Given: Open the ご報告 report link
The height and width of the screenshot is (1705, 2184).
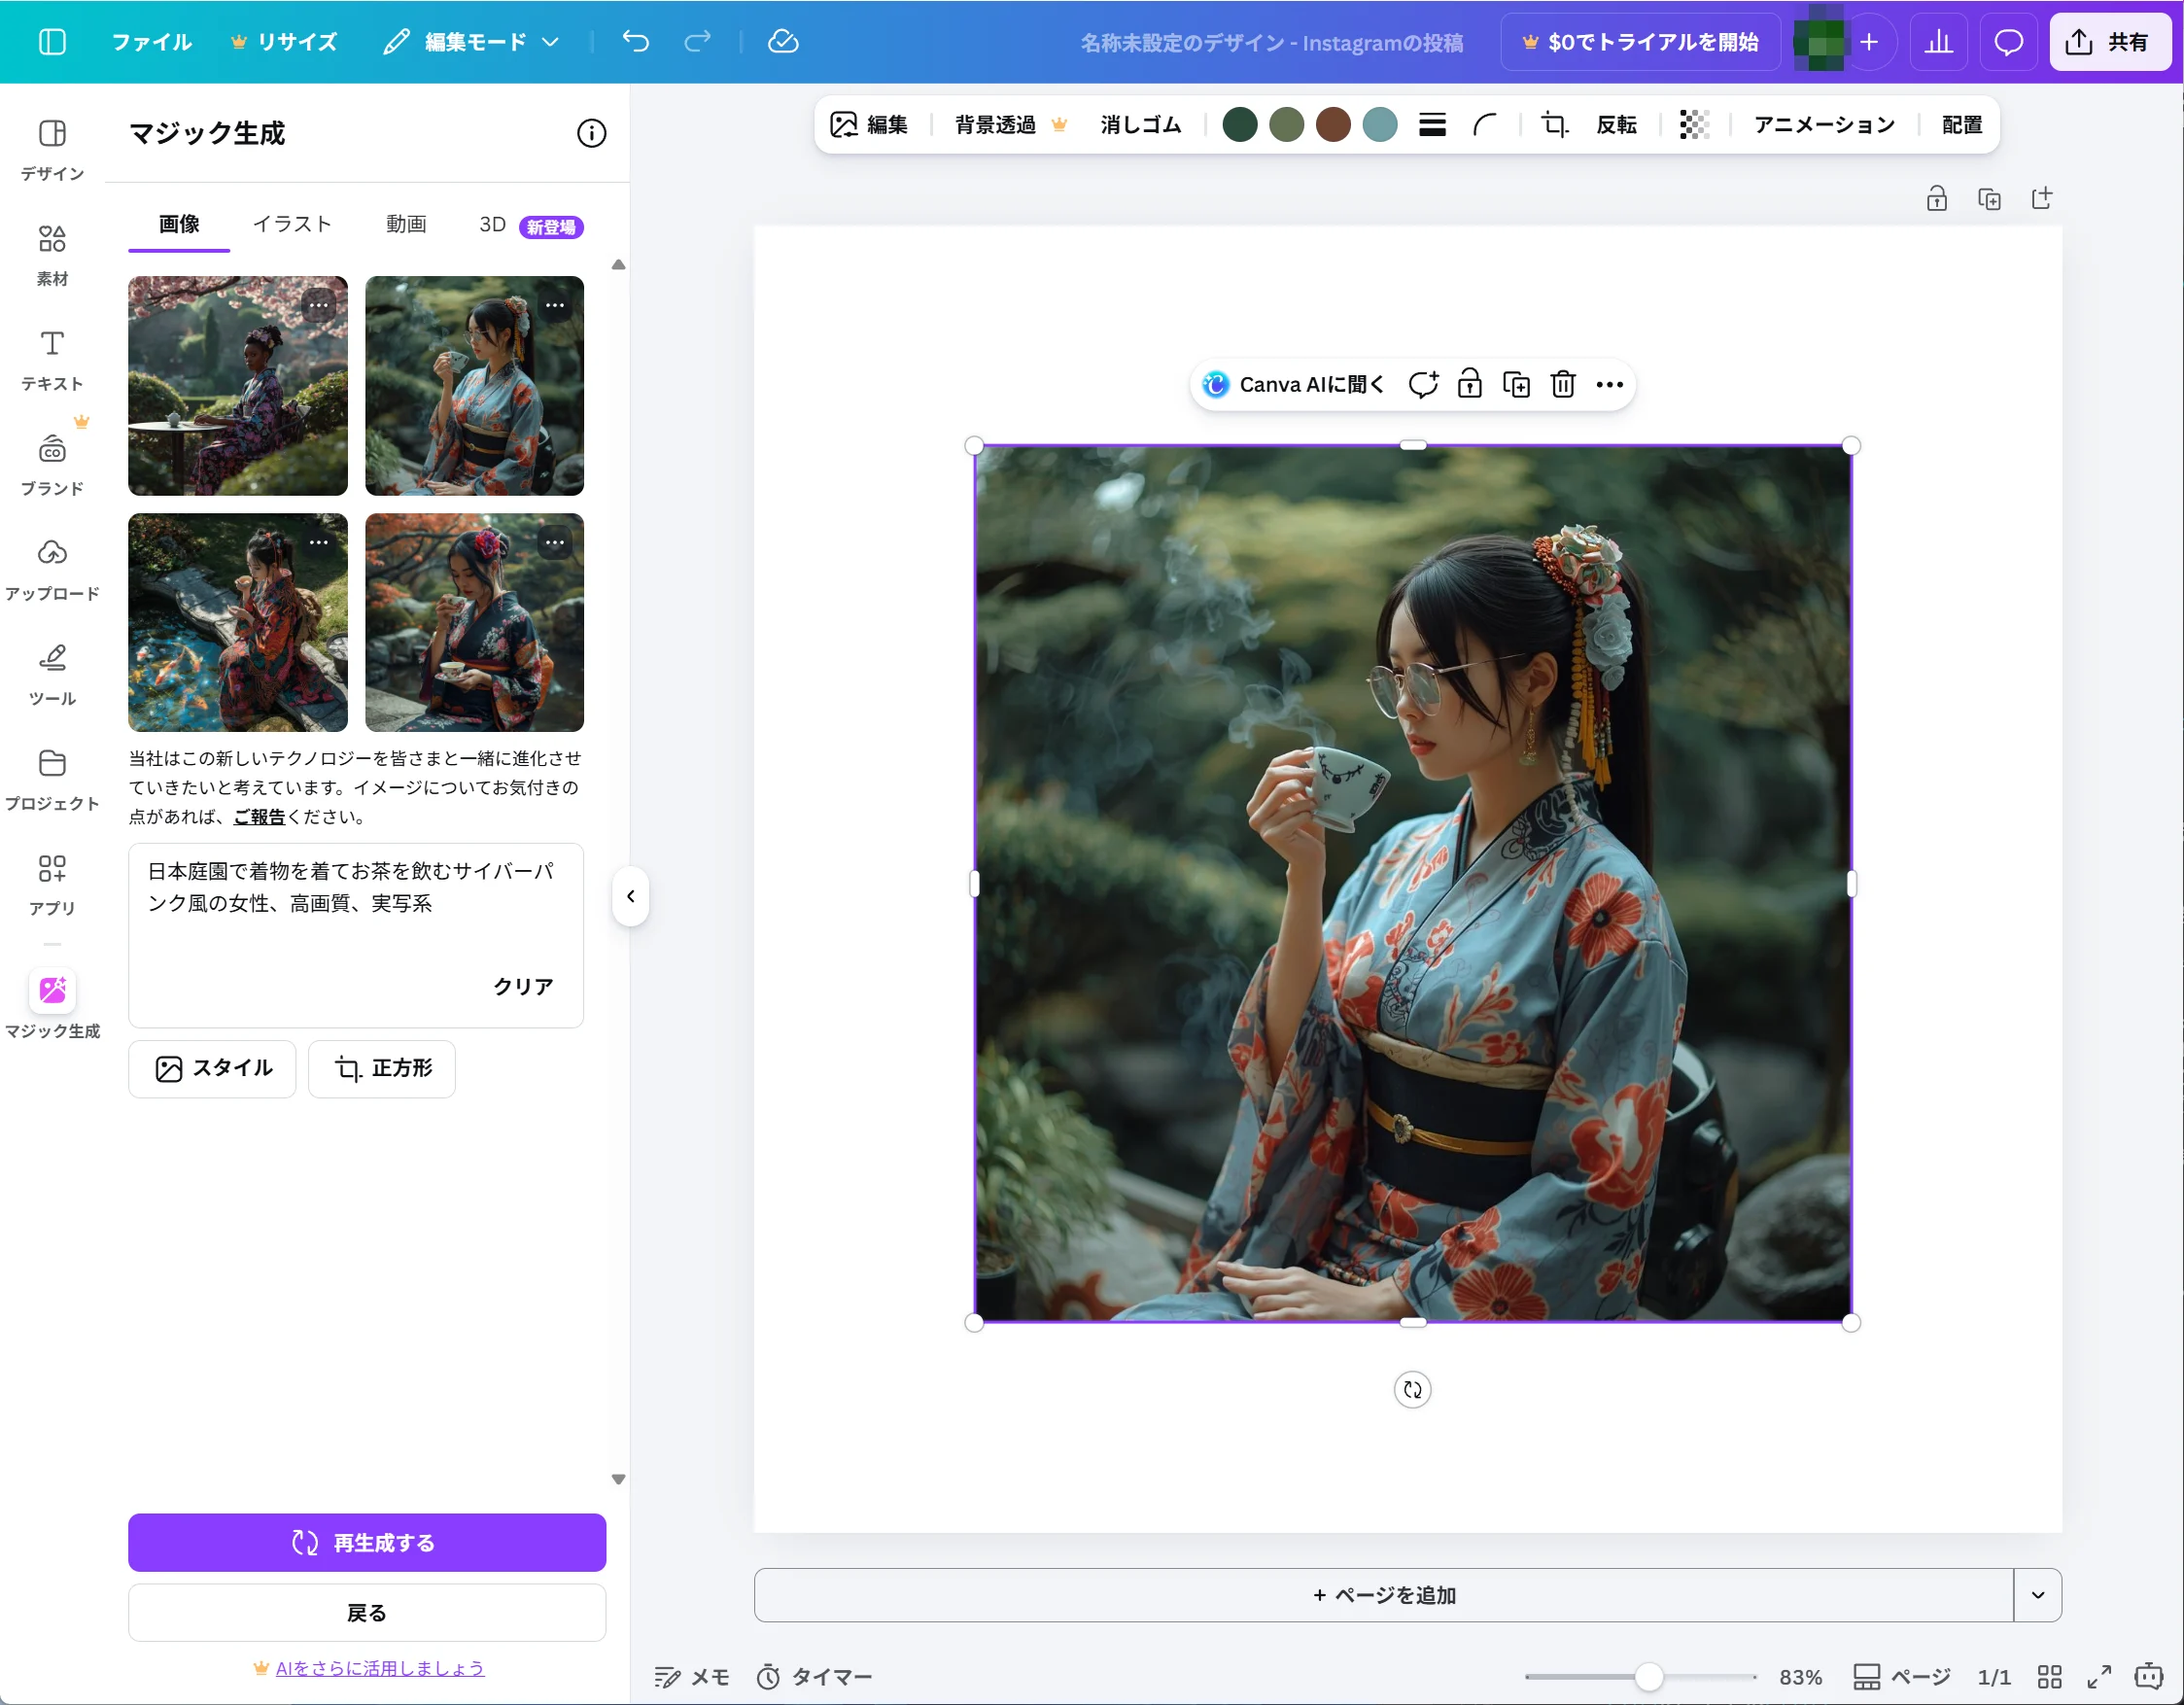Looking at the screenshot, I should pyautogui.click(x=259, y=816).
